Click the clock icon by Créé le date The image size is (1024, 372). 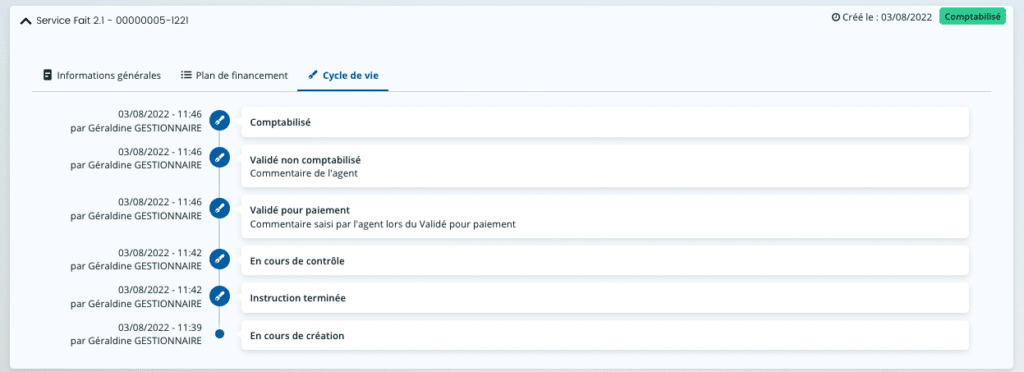[x=835, y=18]
